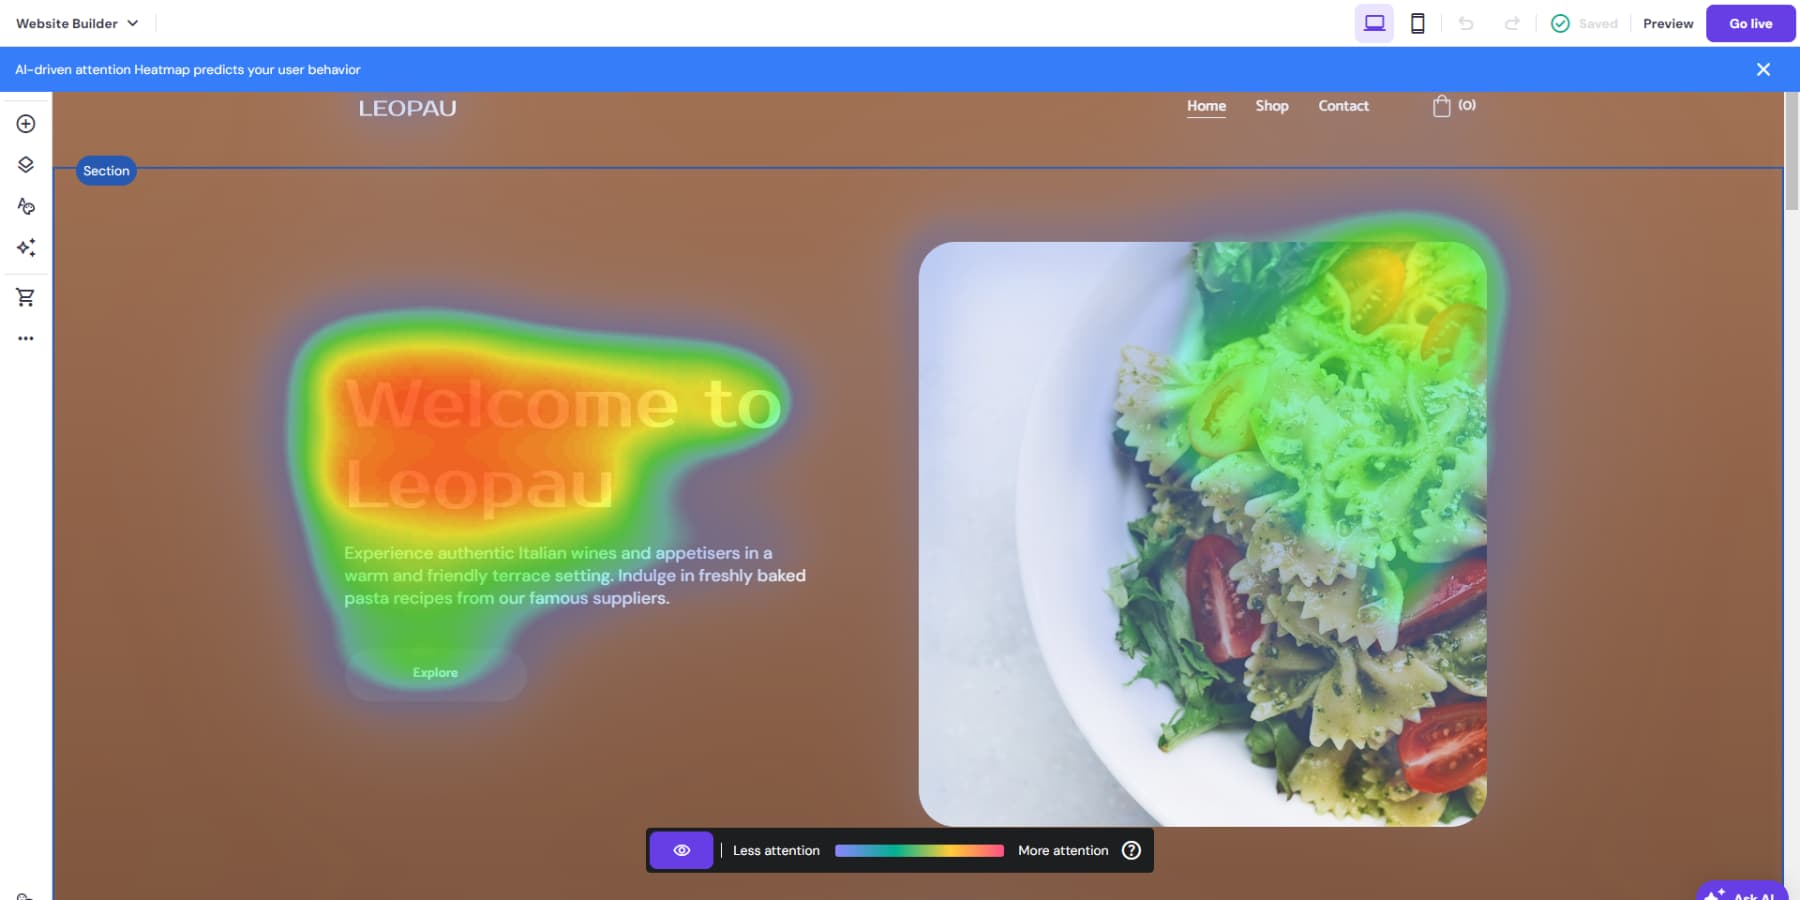Open the AI tools sparkles icon
The height and width of the screenshot is (900, 1800).
[25, 248]
